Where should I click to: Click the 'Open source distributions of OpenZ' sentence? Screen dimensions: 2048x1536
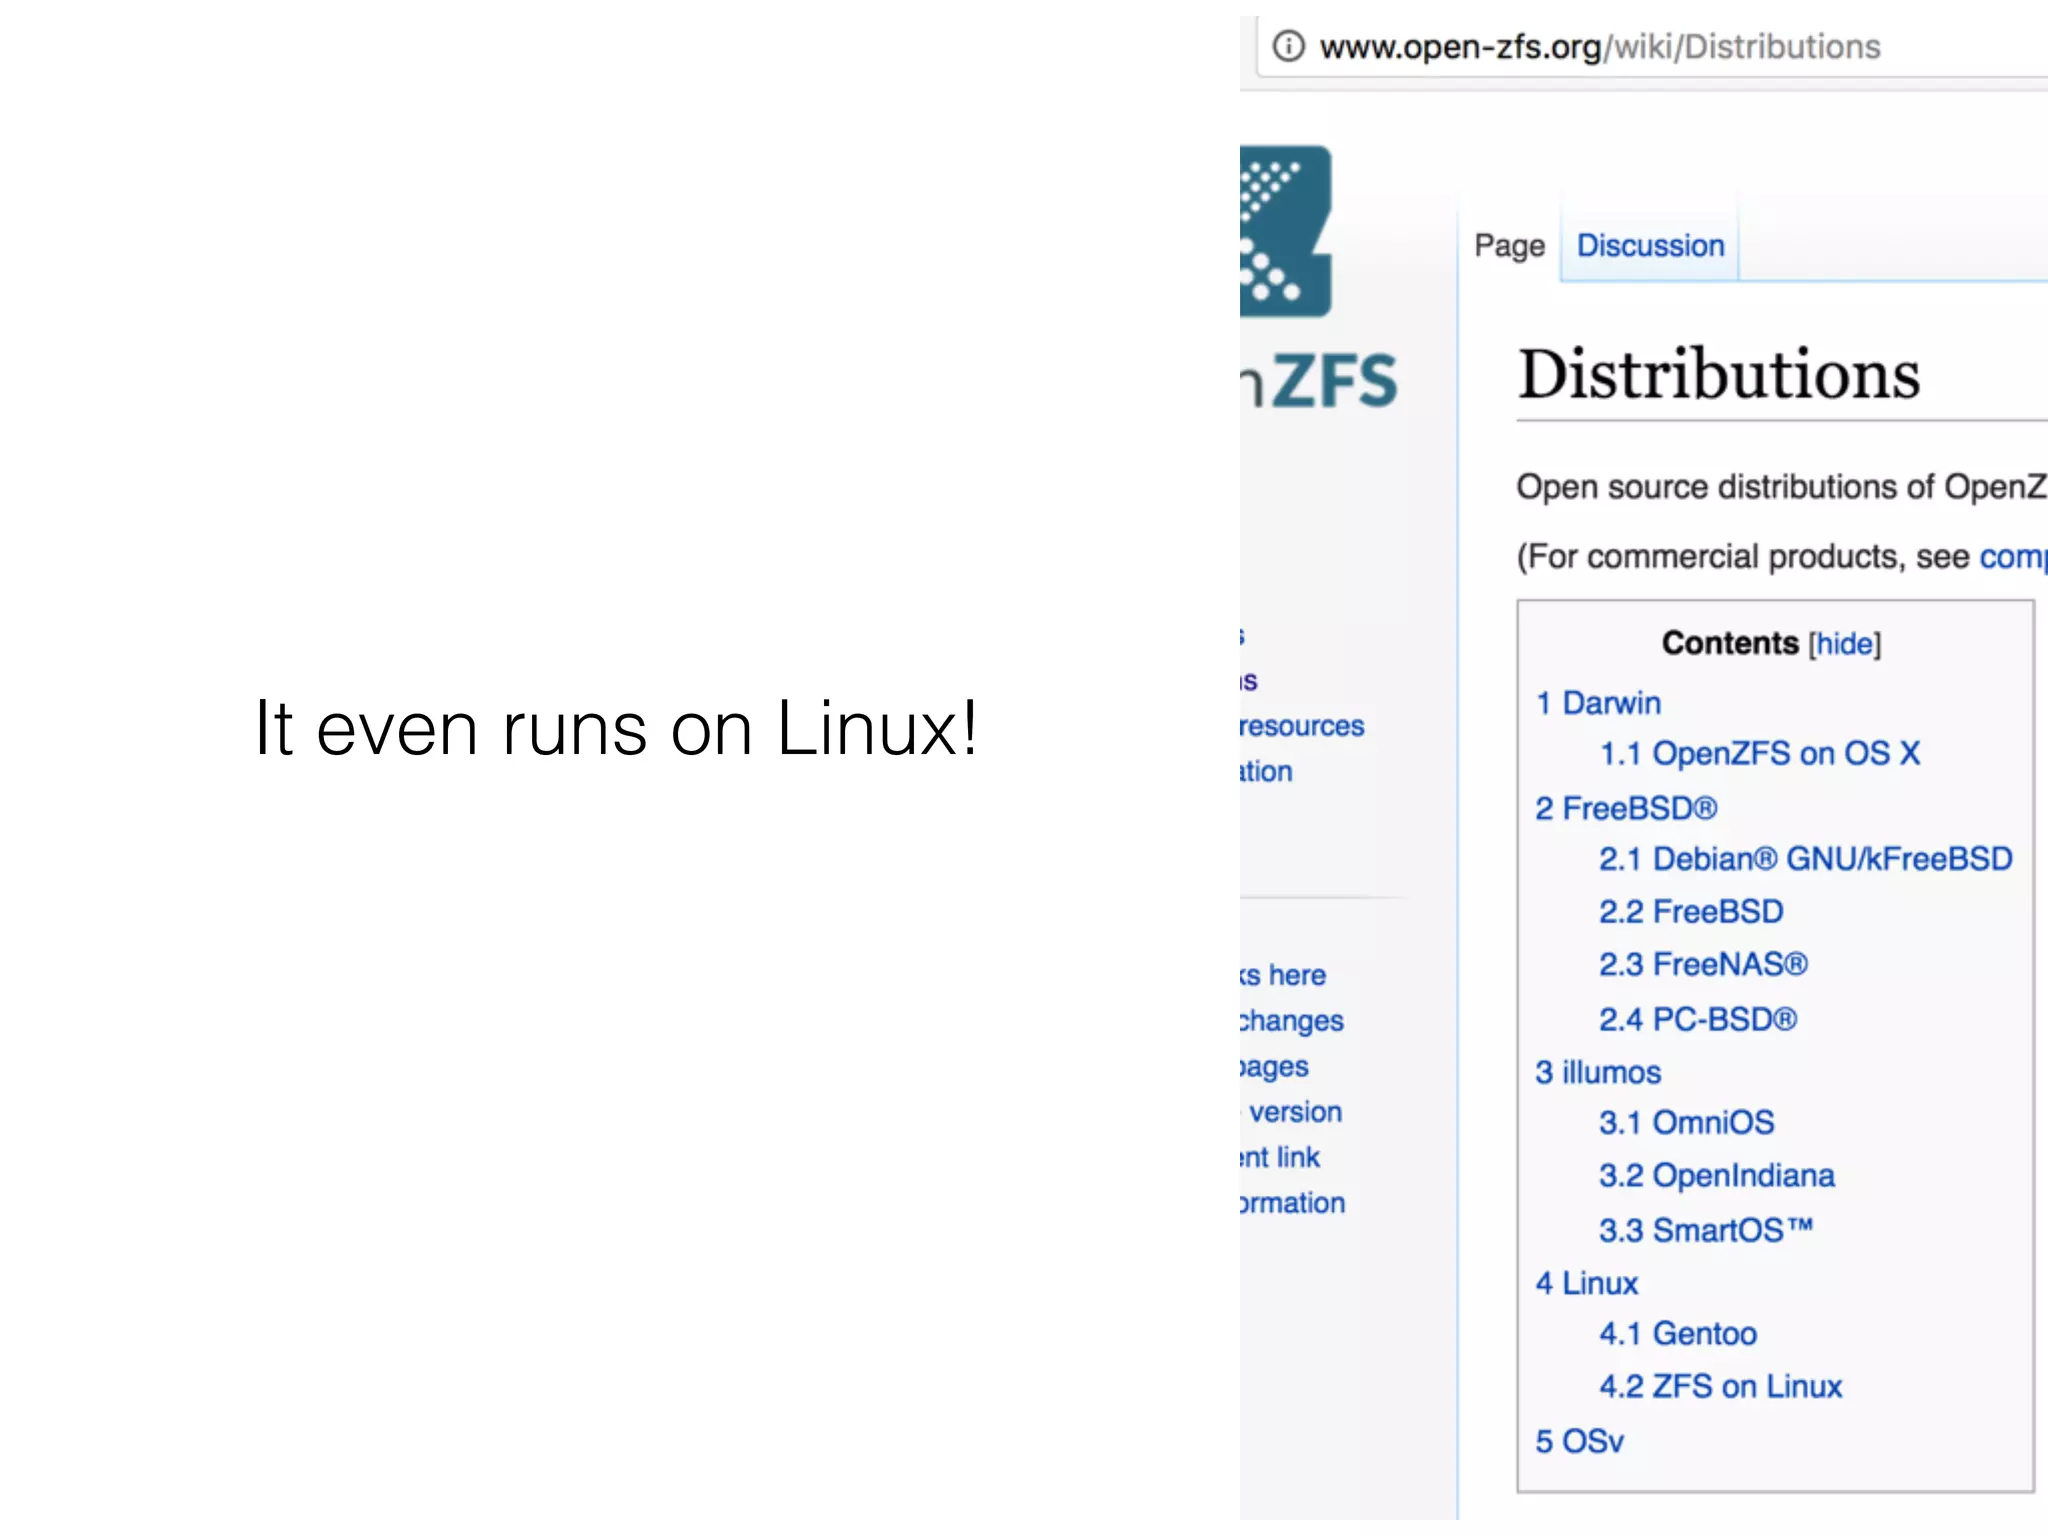[x=1782, y=487]
